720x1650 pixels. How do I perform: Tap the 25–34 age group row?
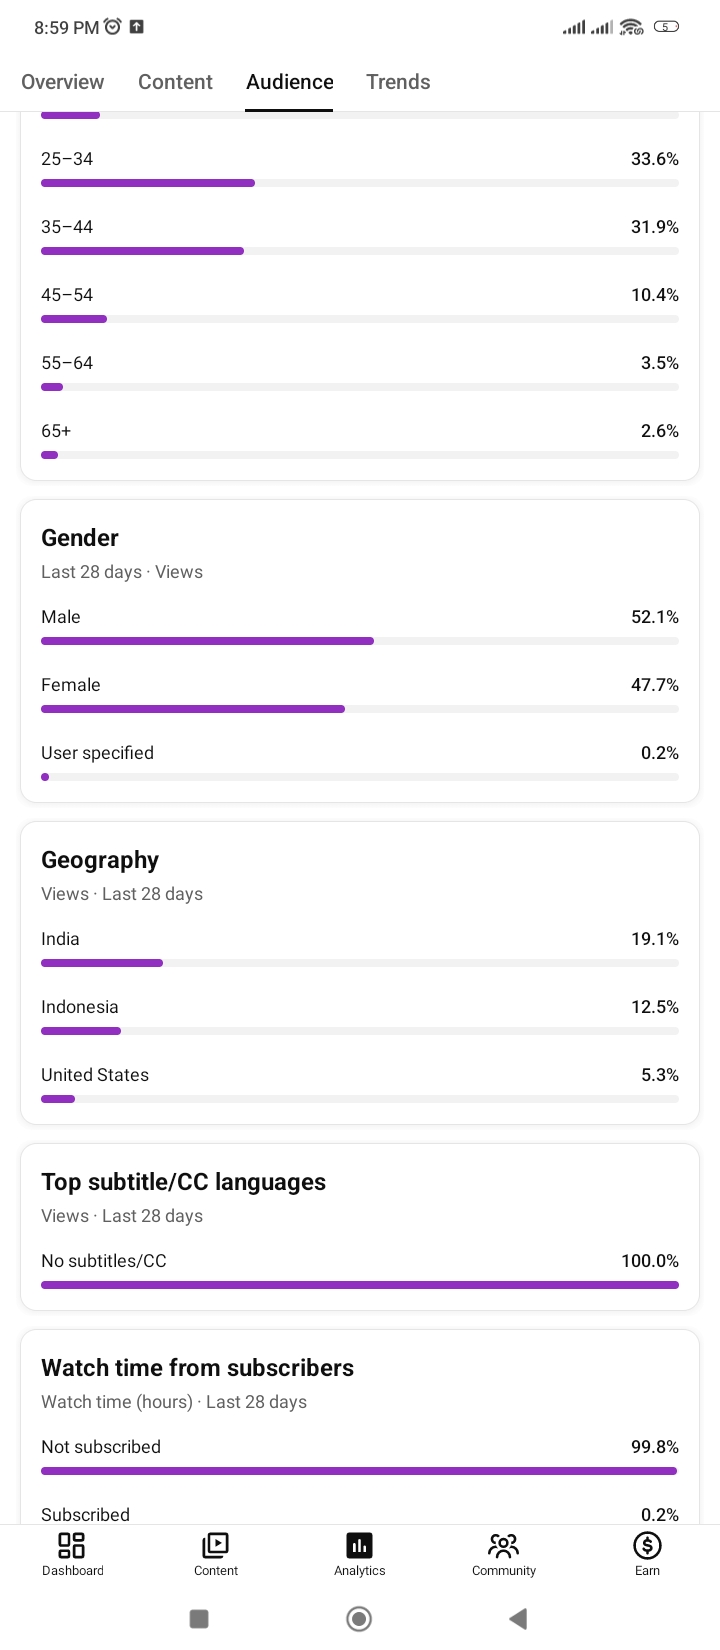[x=360, y=170]
